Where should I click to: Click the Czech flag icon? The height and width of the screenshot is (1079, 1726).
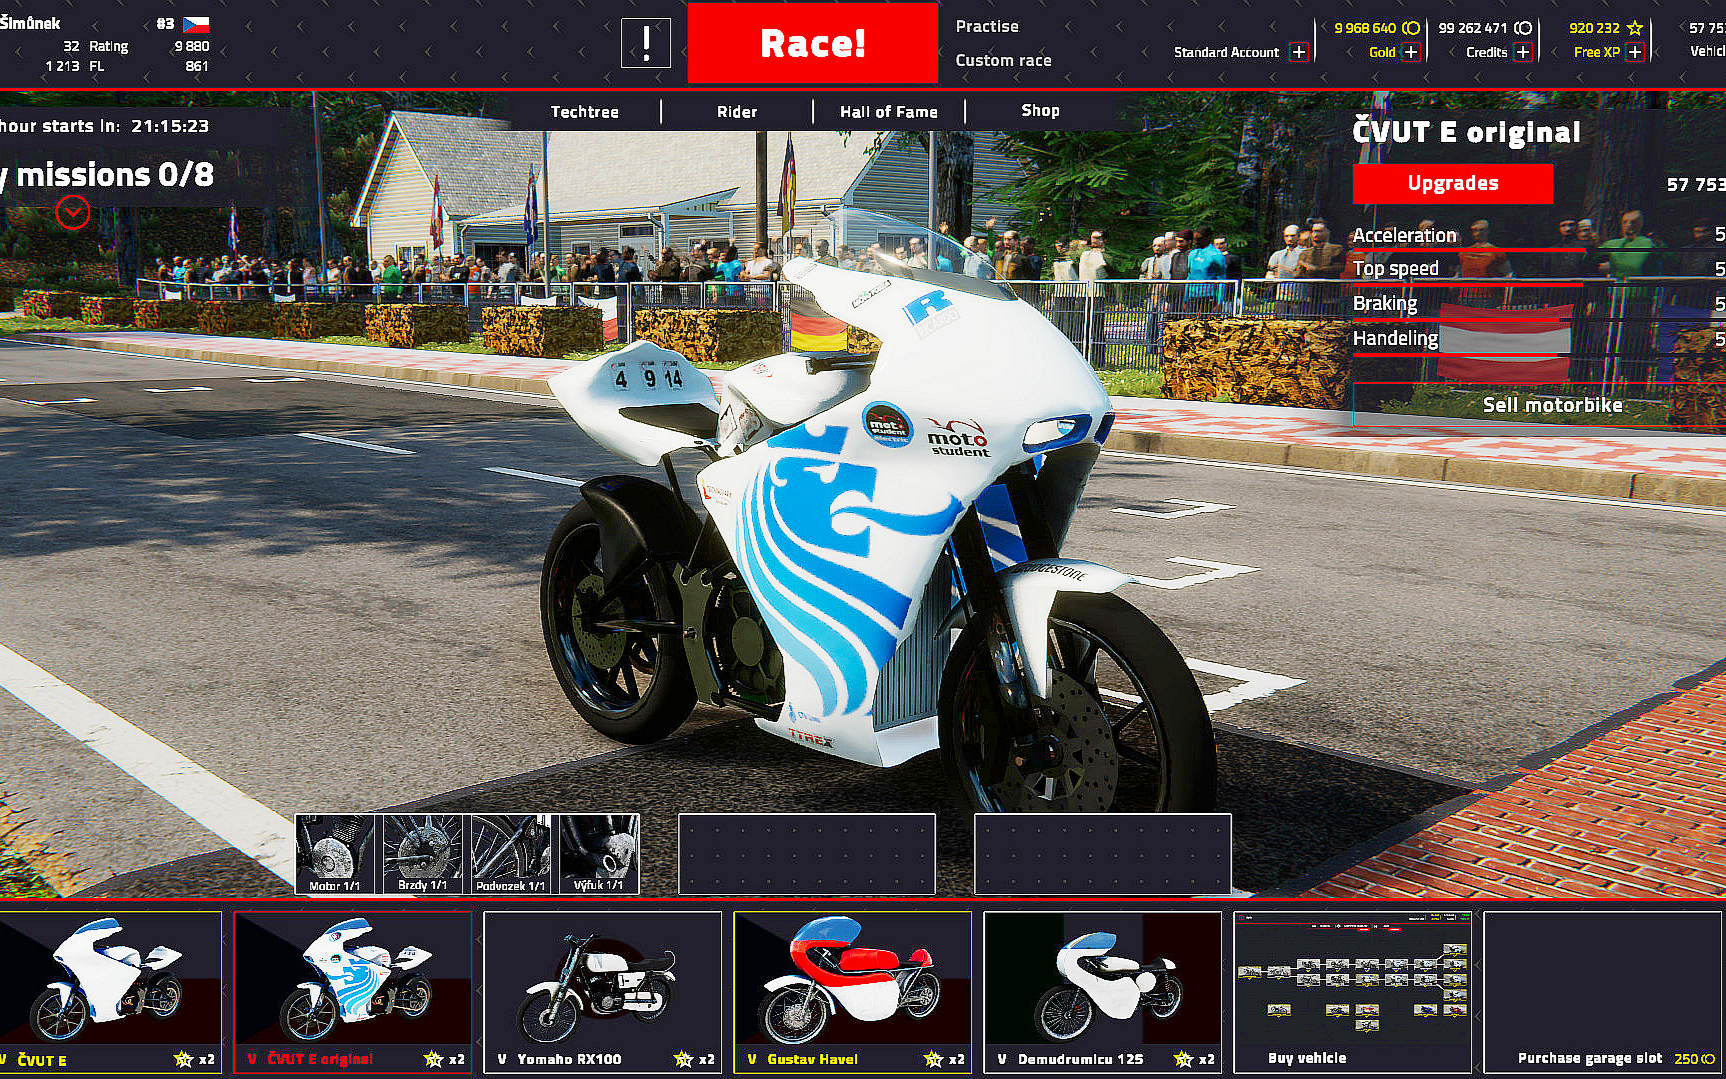tap(196, 24)
